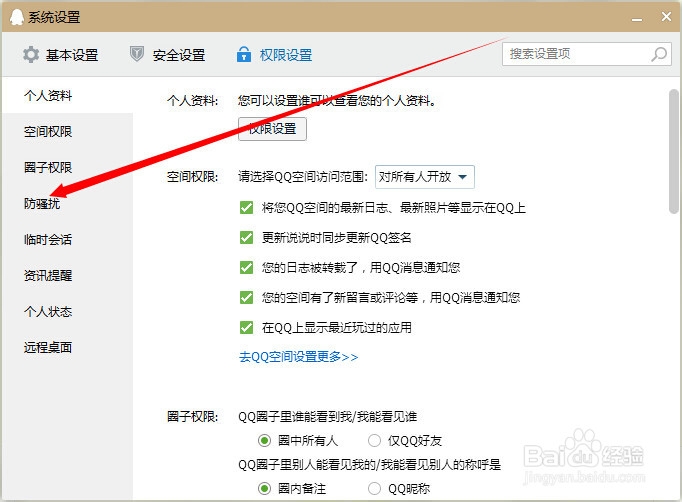
Task: Click the 权限设置 button under 个人资料
Action: pyautogui.click(x=272, y=129)
